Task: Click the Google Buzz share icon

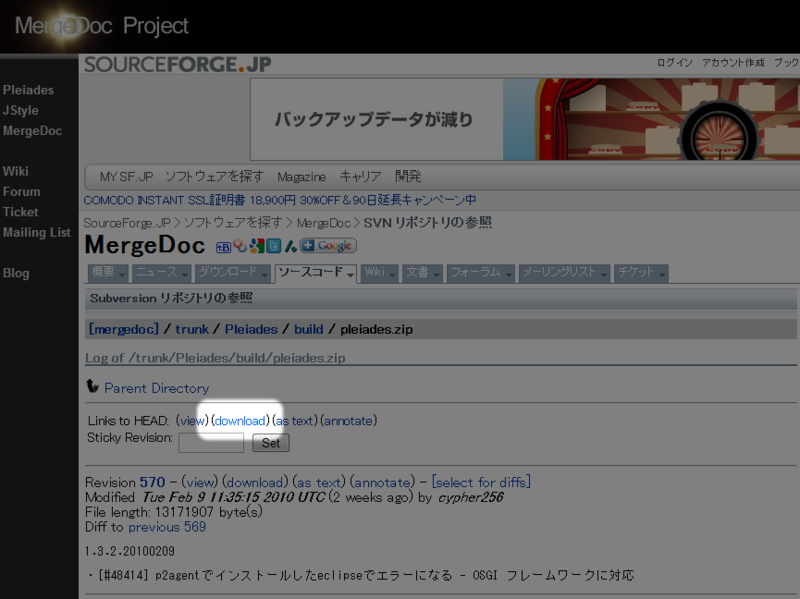Action: pos(257,246)
